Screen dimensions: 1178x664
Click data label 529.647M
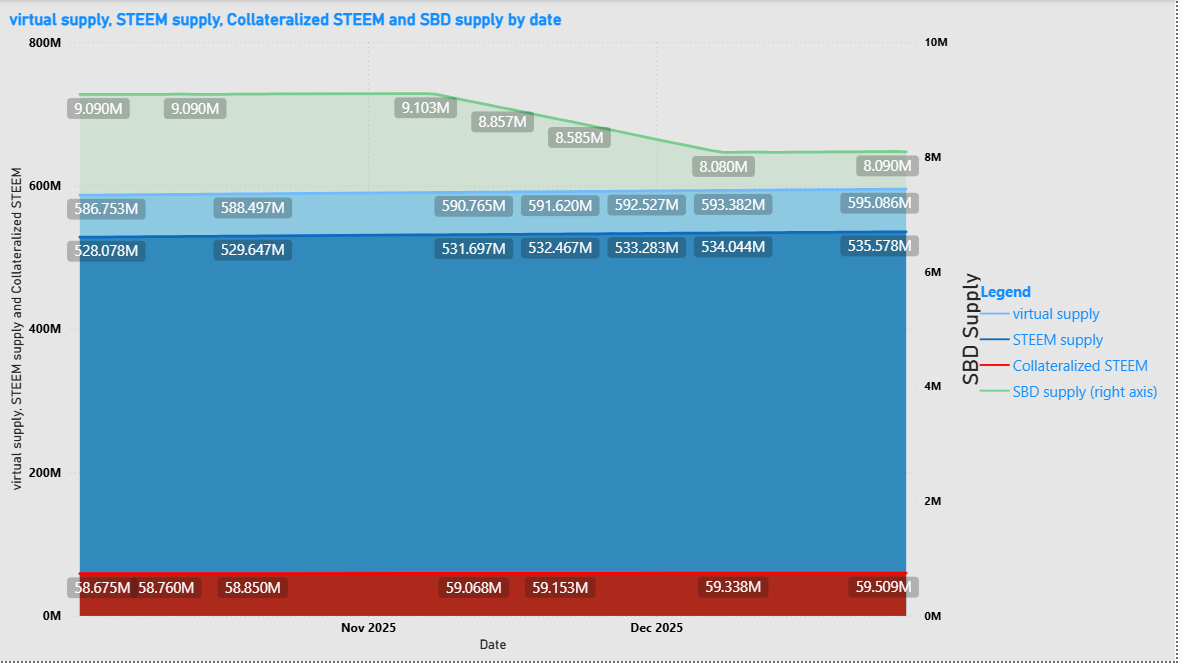pyautogui.click(x=252, y=249)
